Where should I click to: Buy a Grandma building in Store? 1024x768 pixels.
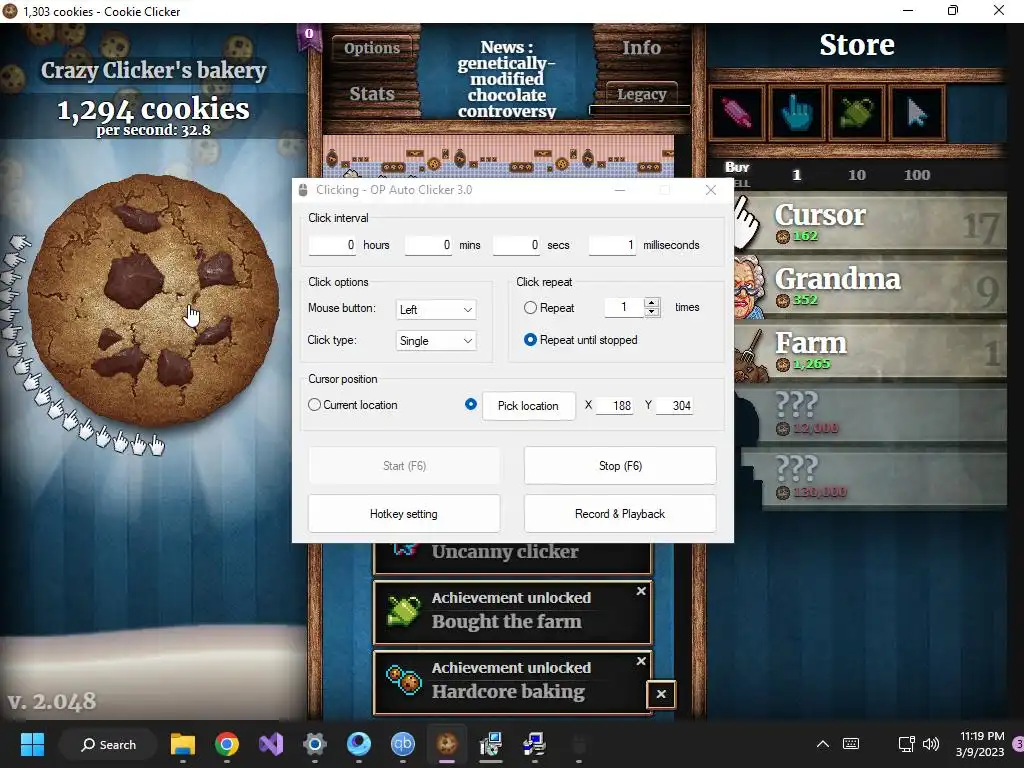coord(870,287)
